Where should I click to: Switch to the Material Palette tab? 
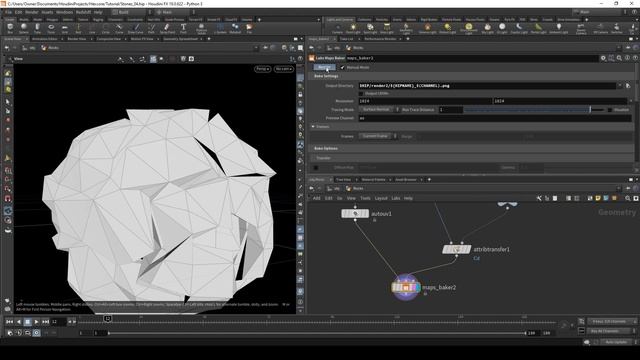coord(373,180)
